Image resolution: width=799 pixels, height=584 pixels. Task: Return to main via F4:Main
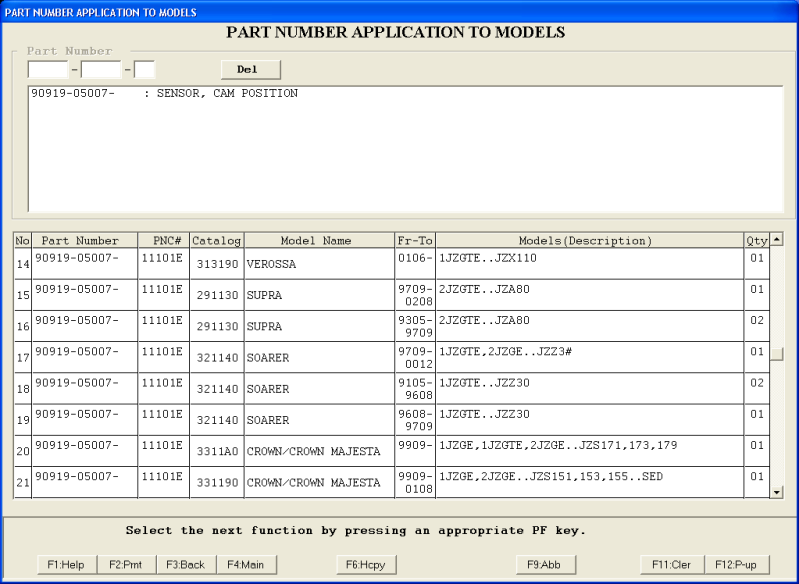[246, 565]
